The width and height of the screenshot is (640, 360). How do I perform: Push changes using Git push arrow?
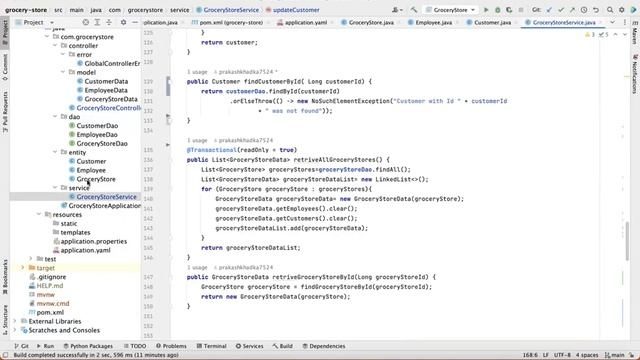coord(572,10)
